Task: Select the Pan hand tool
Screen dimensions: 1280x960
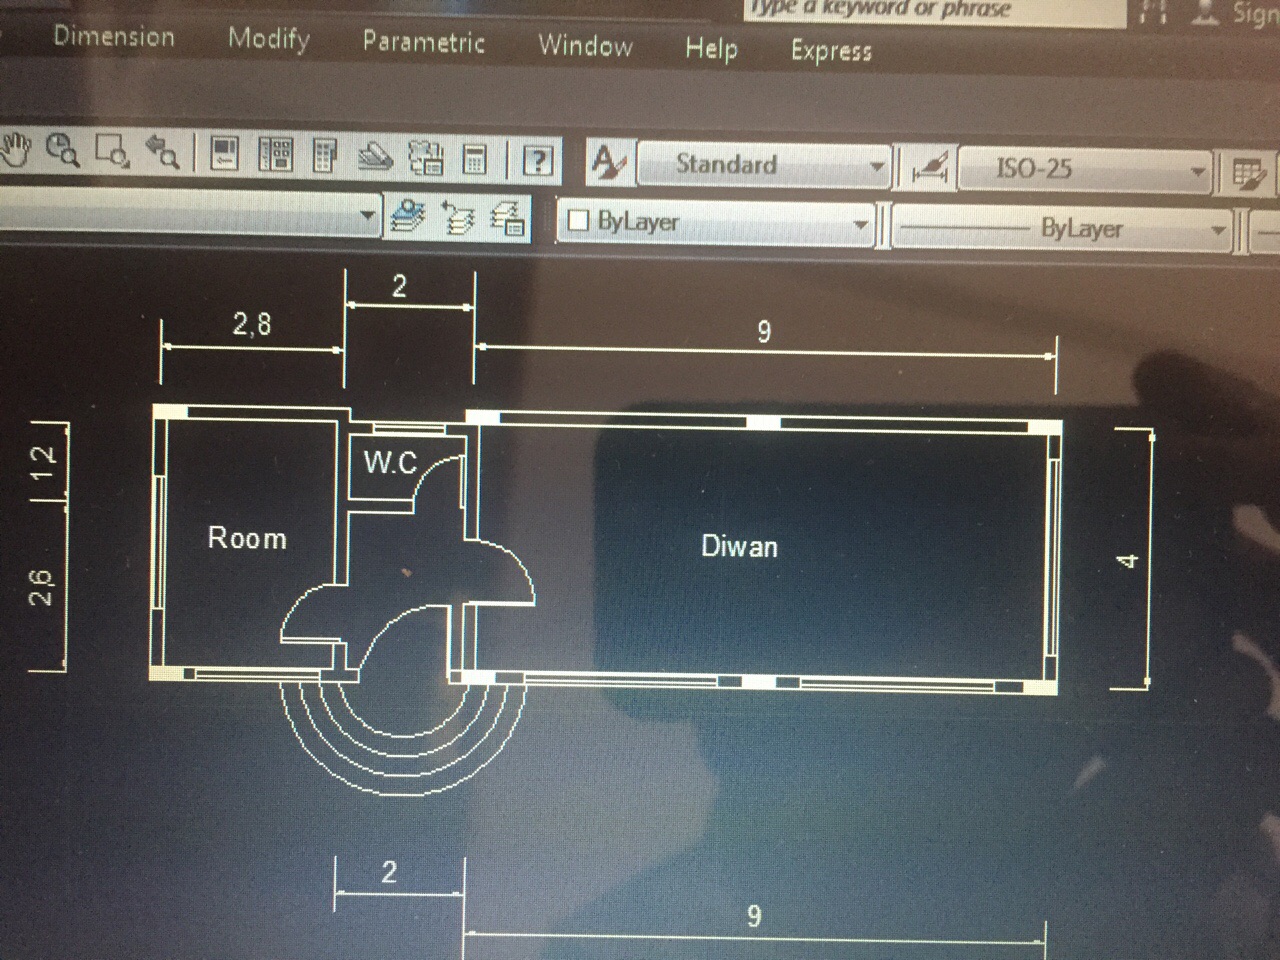Action: pos(17,150)
